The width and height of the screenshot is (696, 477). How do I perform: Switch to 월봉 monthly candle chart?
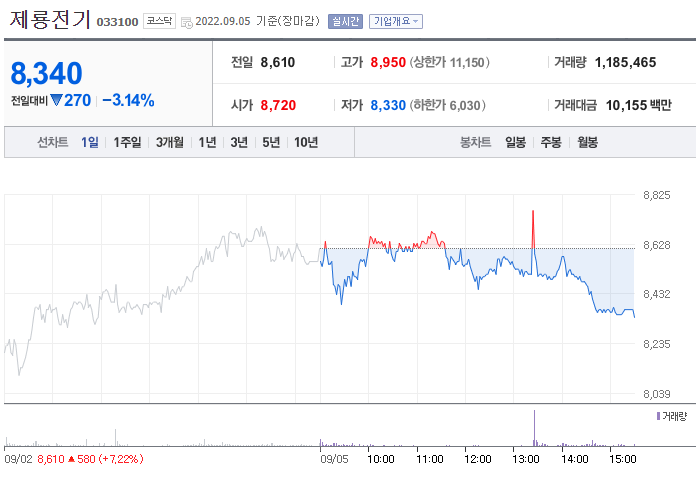click(x=587, y=142)
